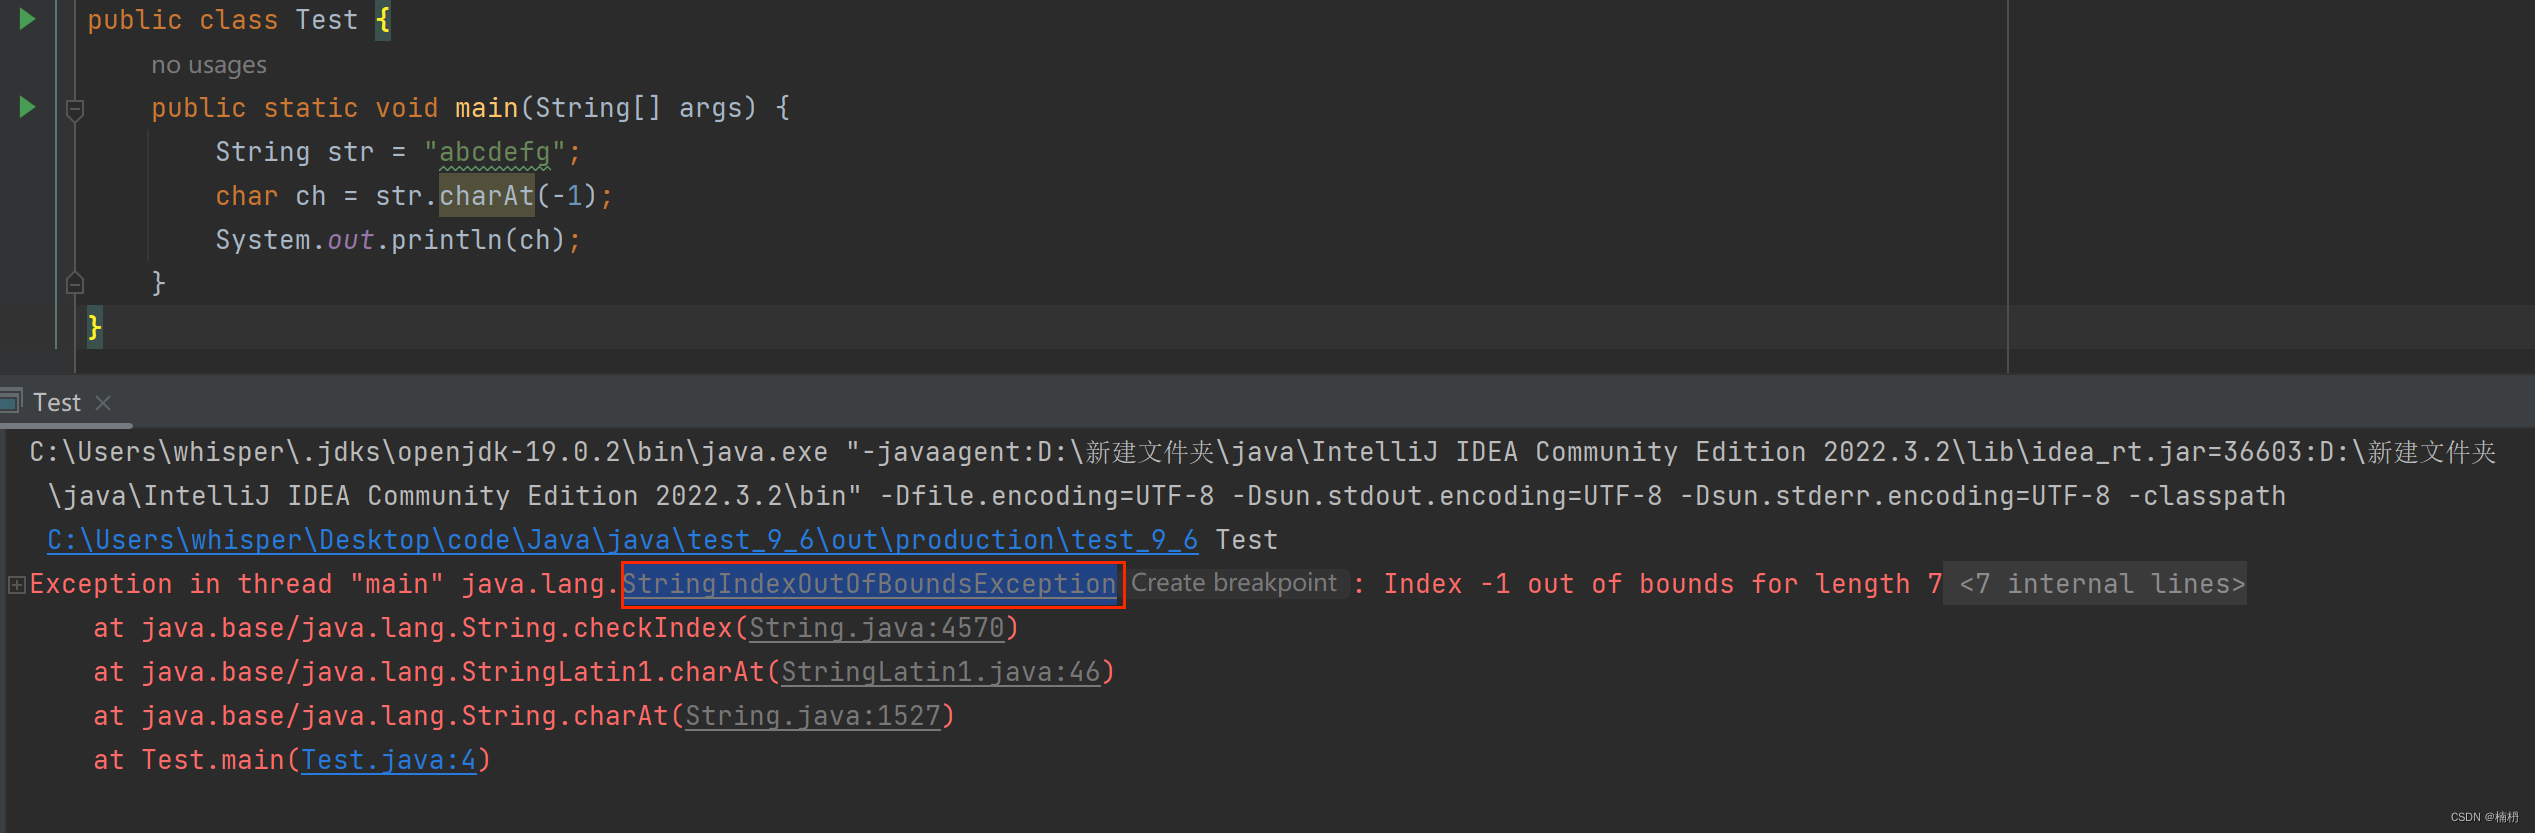2535x833 pixels.
Task: Click the fold end marker of main
Action: [74, 283]
